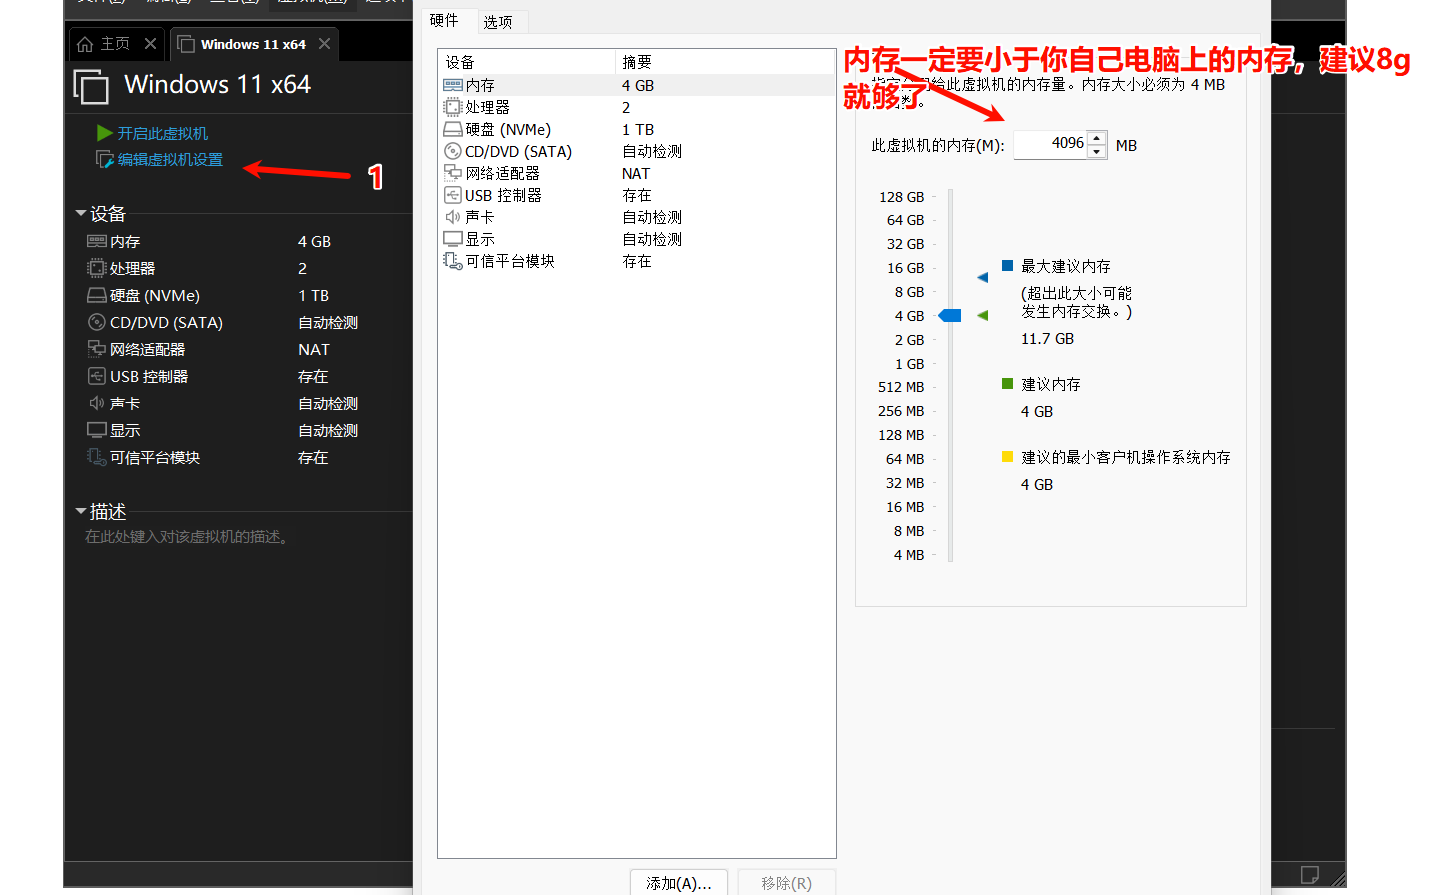This screenshot has height=895, width=1437.
Task: Click the display icon in the VM summary panel
Action: pos(97,430)
